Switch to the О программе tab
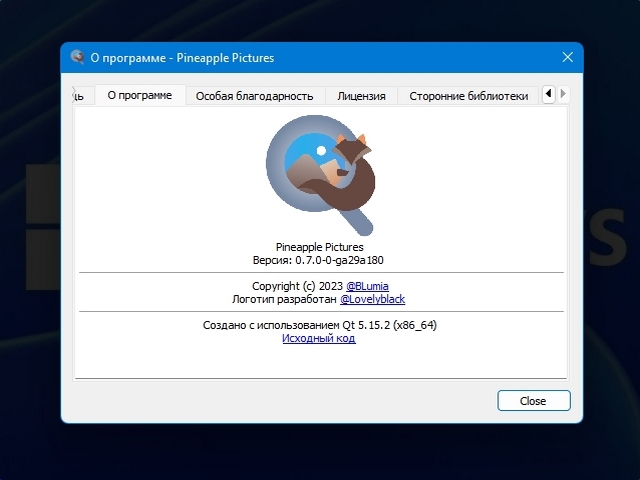Viewport: 640px width, 480px height. 140,95
